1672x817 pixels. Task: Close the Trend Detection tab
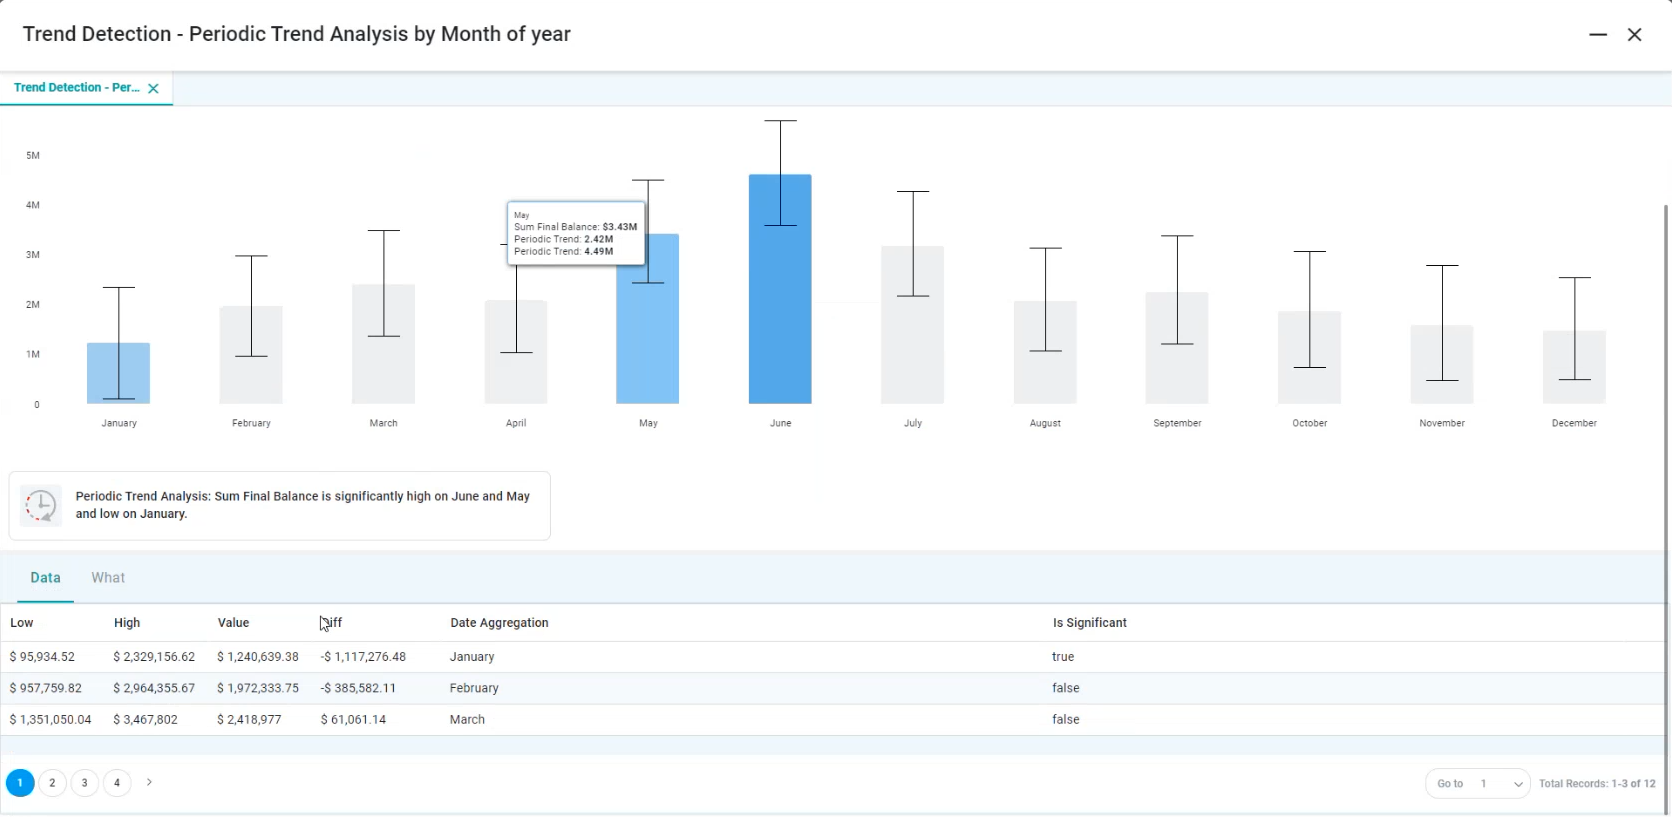coord(153,89)
